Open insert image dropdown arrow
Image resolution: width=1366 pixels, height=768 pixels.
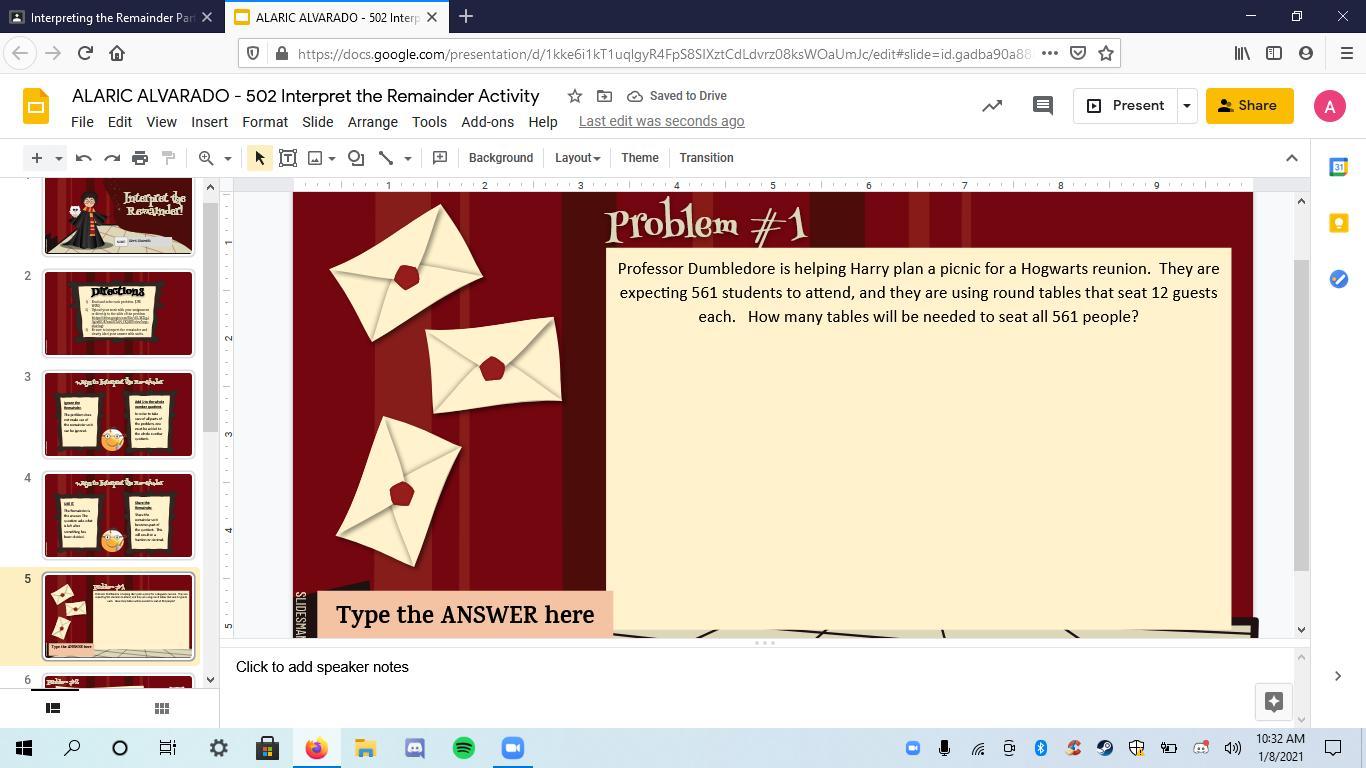(332, 158)
